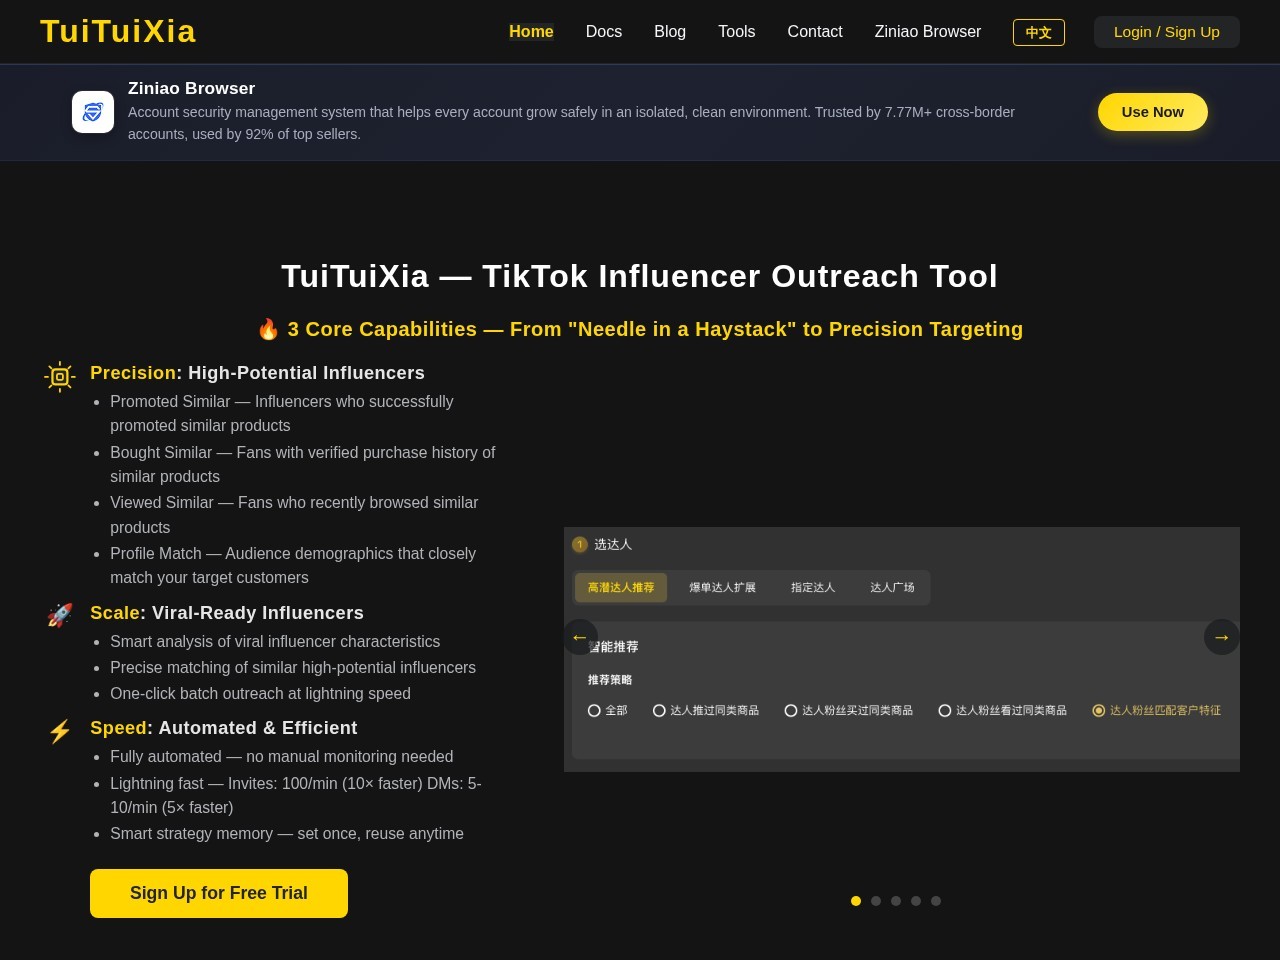The height and width of the screenshot is (960, 1280).
Task: Click the Speed lightning bolt icon
Action: pos(60,732)
